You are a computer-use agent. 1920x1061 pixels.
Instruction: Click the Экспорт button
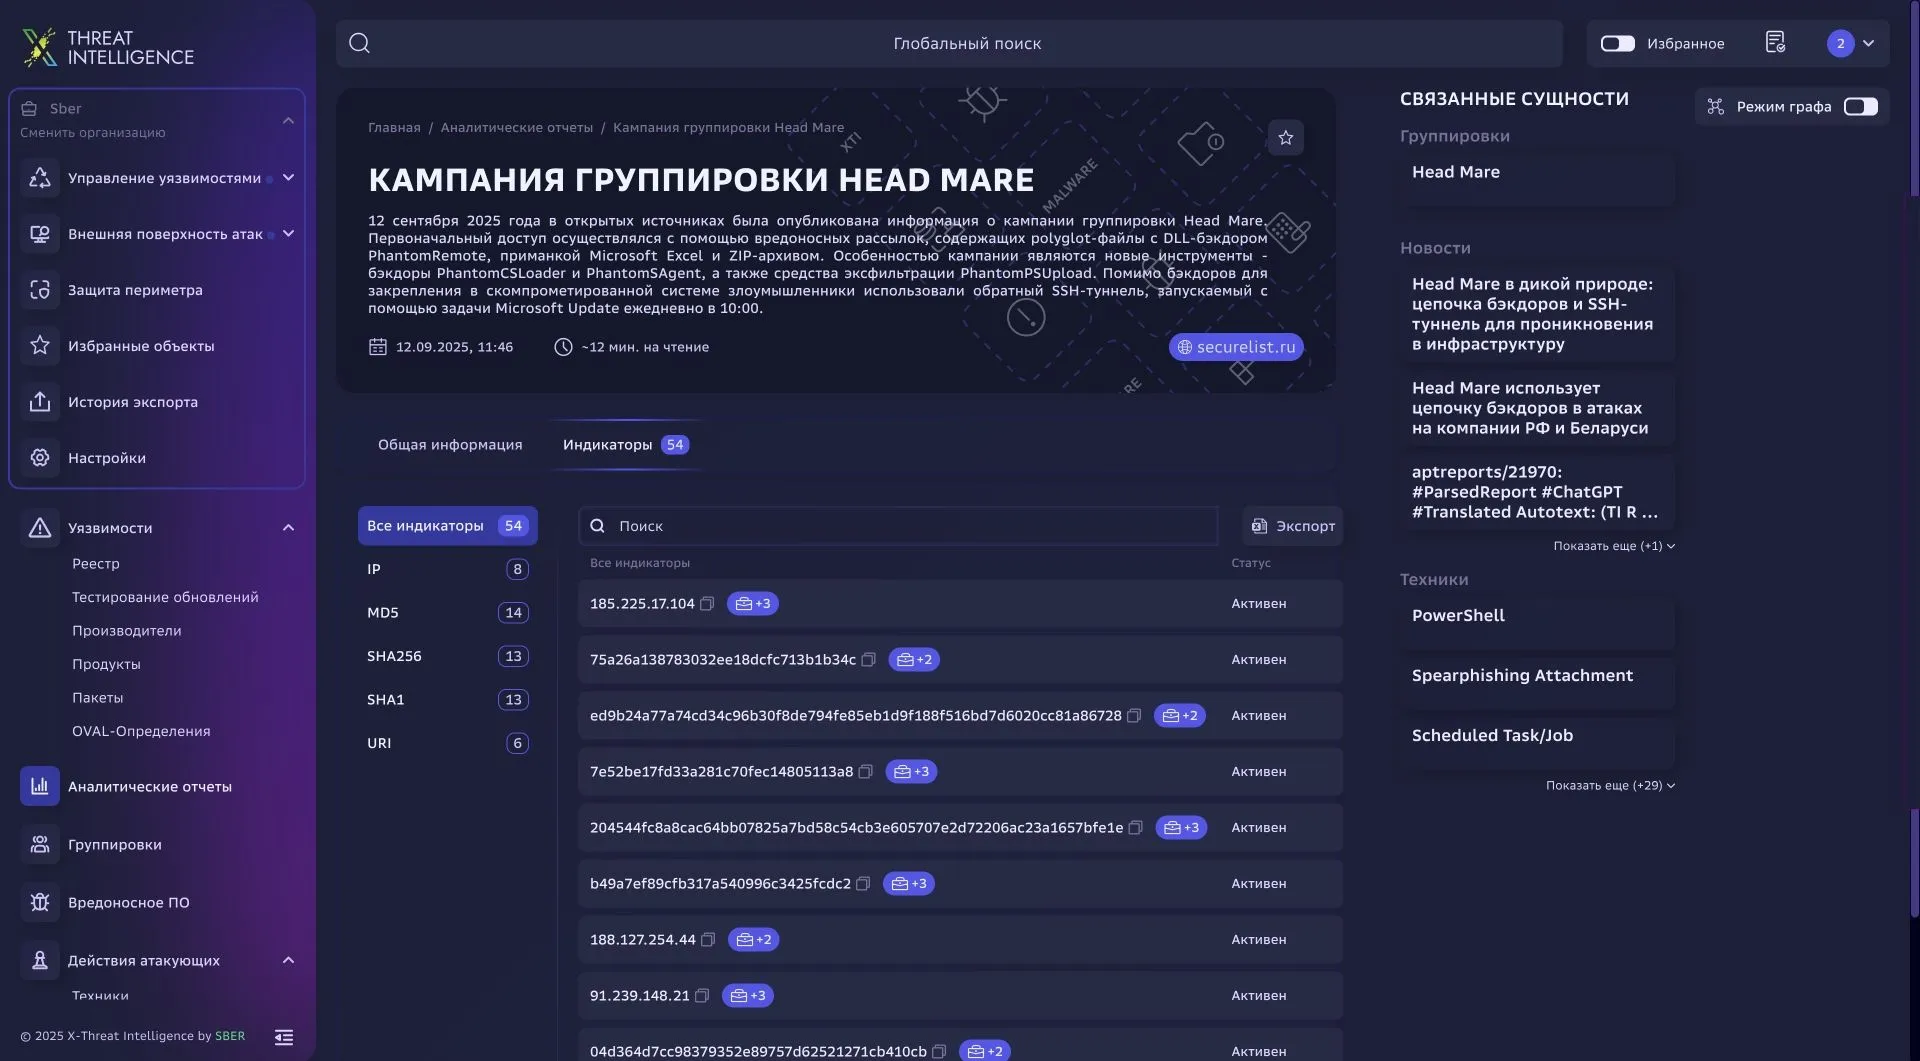pyautogui.click(x=1293, y=526)
